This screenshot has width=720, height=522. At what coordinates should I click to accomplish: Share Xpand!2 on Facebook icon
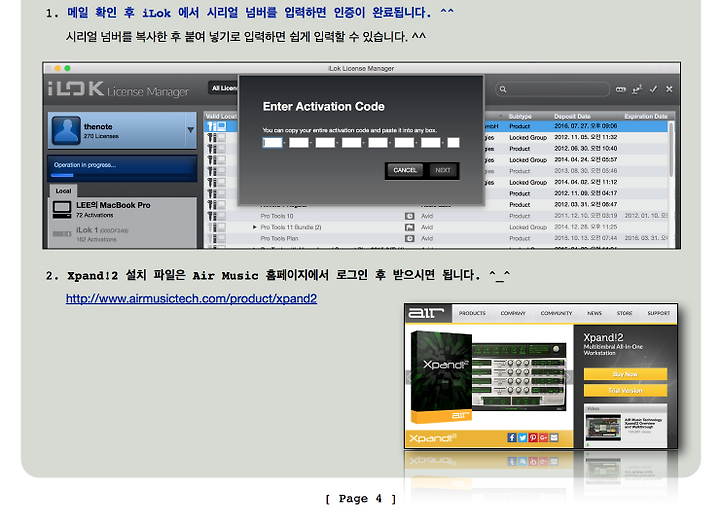(x=512, y=438)
